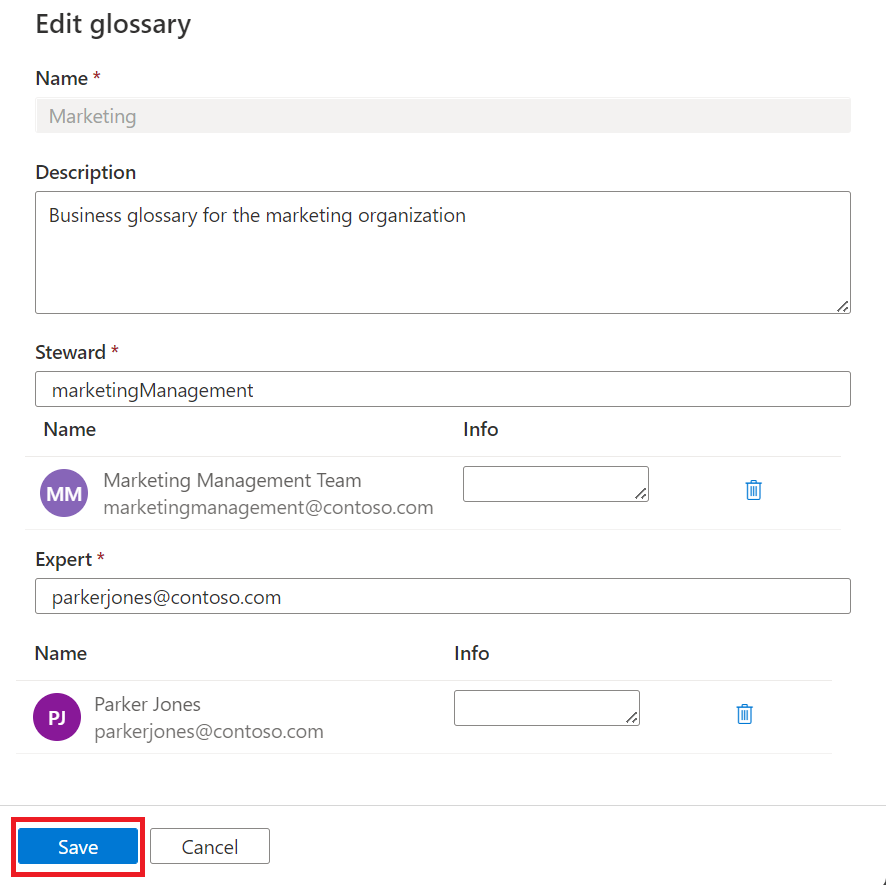Click the disabled Name field showing Marketing
Image resolution: width=886 pixels, height=885 pixels.
tap(442, 116)
